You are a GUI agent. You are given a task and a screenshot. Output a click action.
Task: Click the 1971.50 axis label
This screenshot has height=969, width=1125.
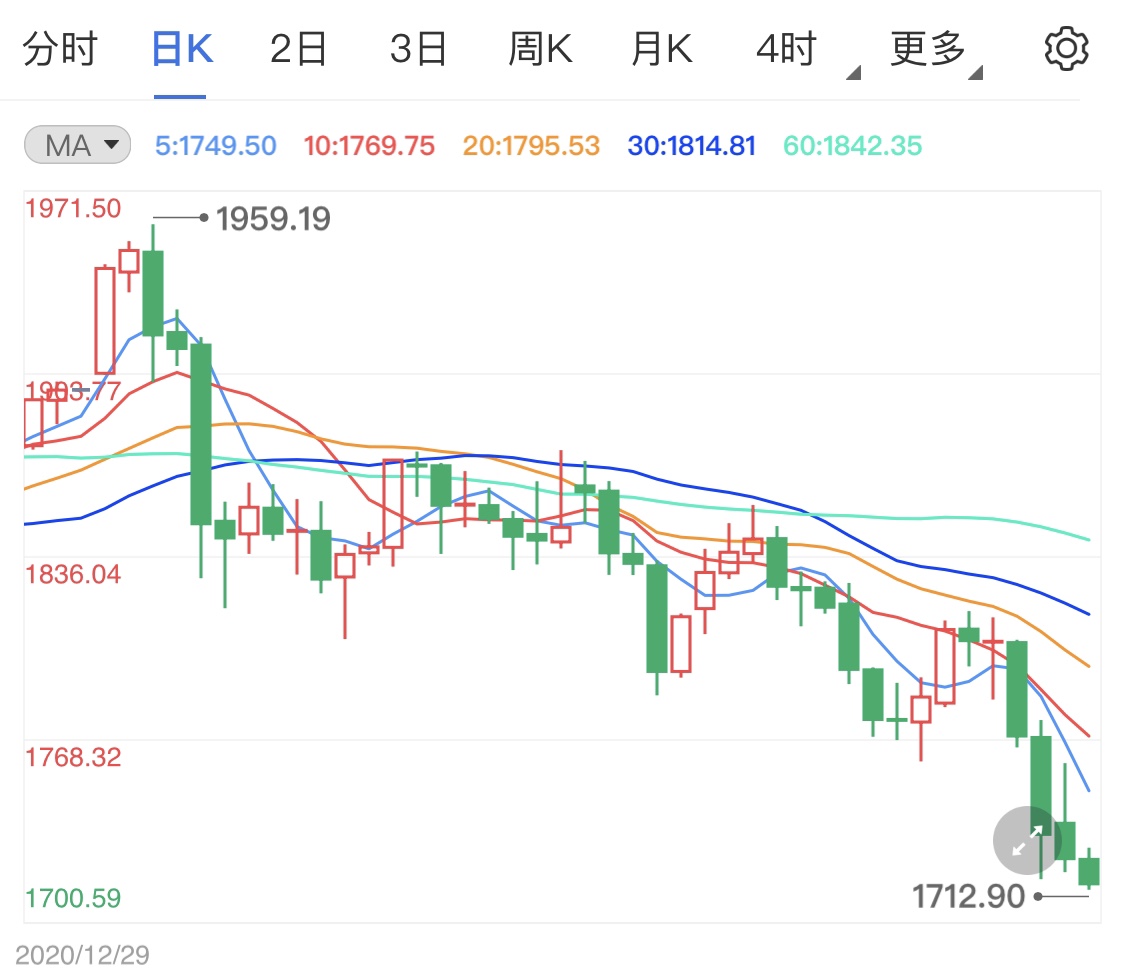pyautogui.click(x=73, y=209)
